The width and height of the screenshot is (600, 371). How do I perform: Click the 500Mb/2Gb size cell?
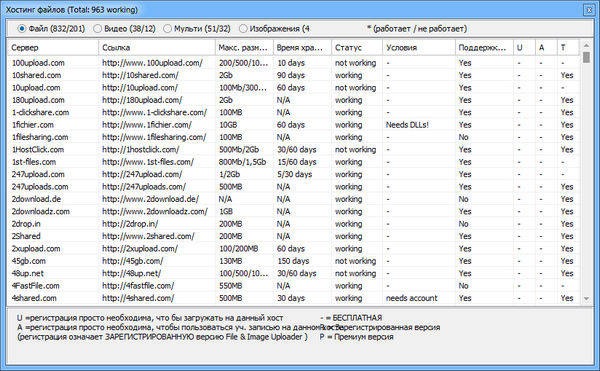[239, 150]
